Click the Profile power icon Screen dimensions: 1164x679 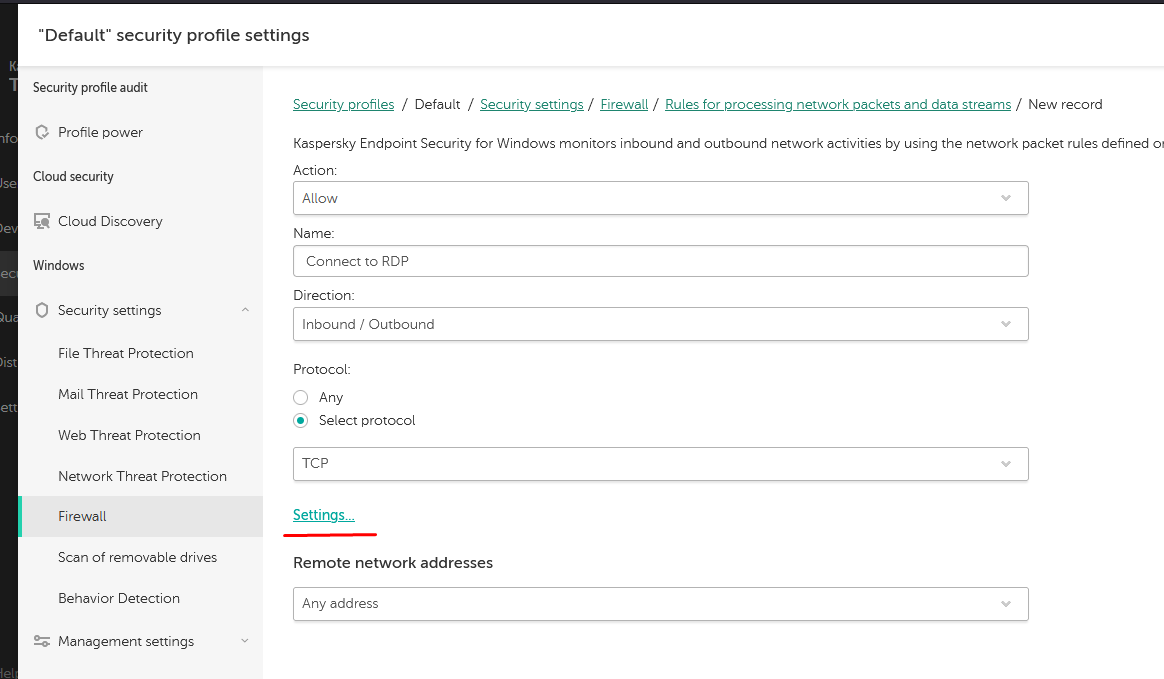coord(42,132)
